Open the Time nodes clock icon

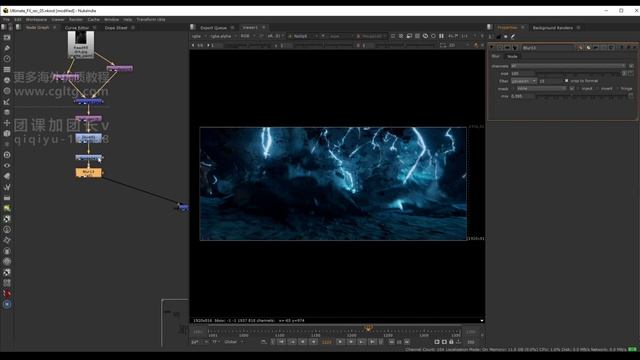point(7,59)
